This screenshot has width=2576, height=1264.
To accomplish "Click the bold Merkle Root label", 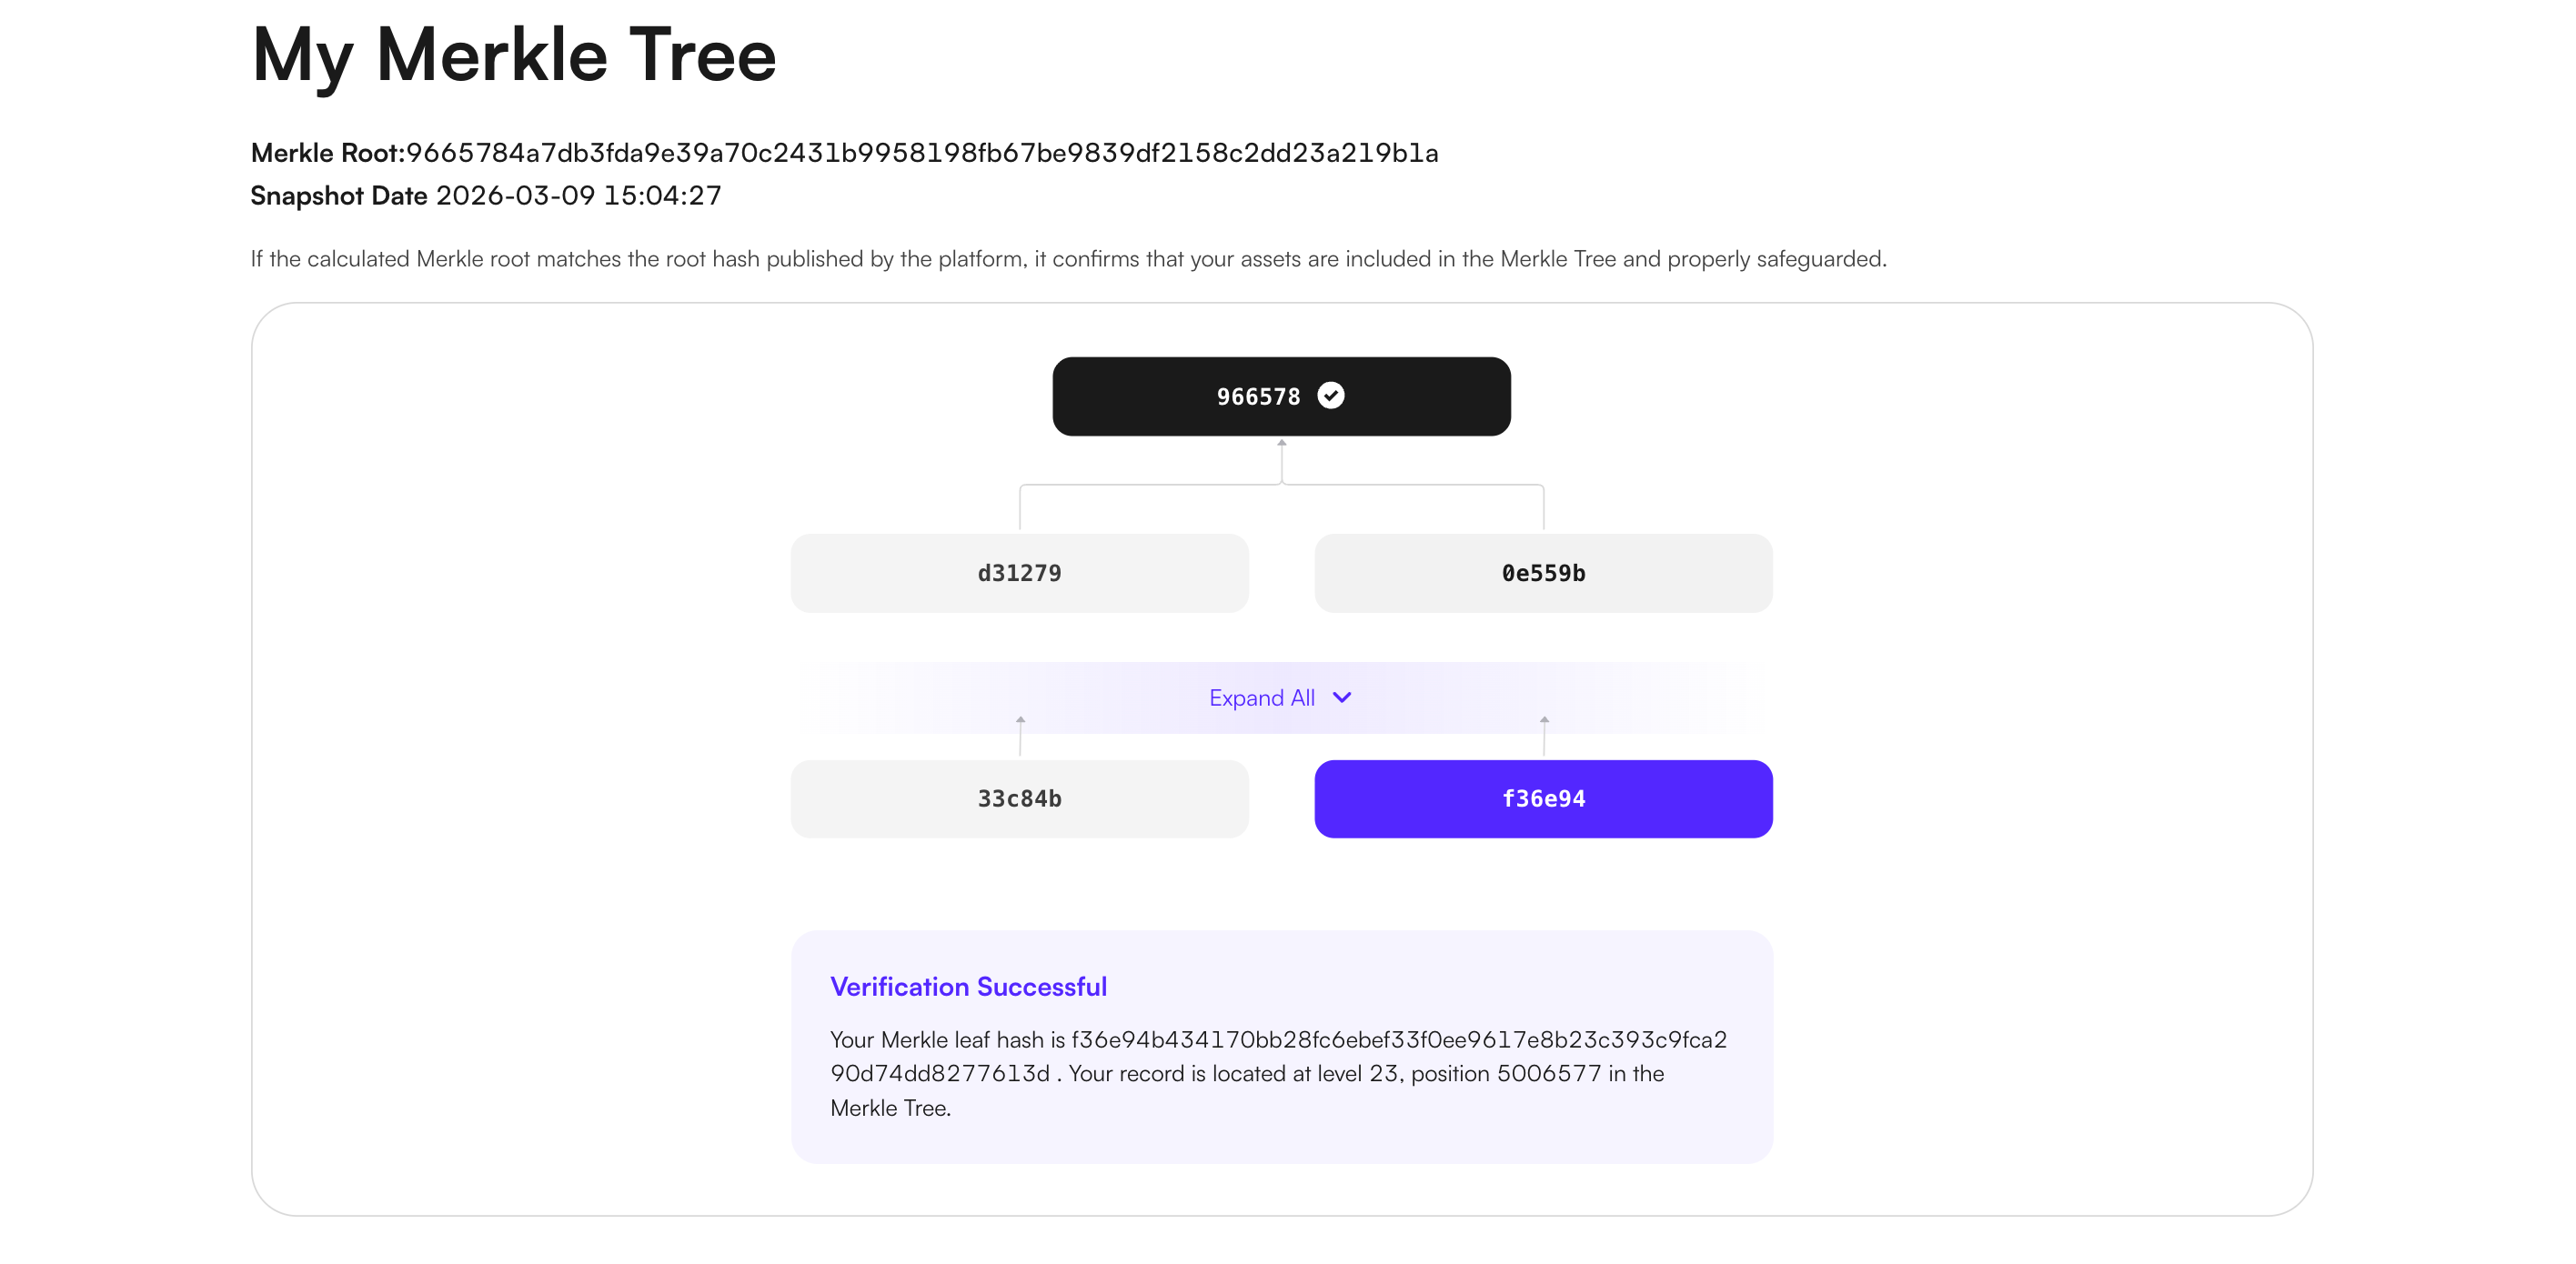I will coord(327,153).
